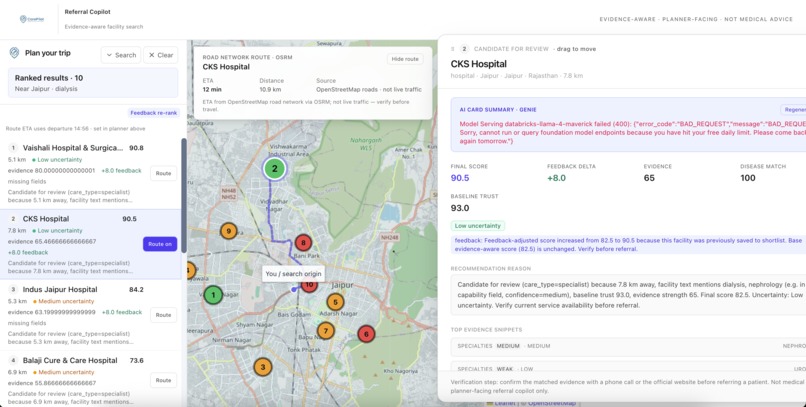This screenshot has width=806, height=407.
Task: Click Medium uncertainty label for Balaji Cure
Action: click(64, 372)
